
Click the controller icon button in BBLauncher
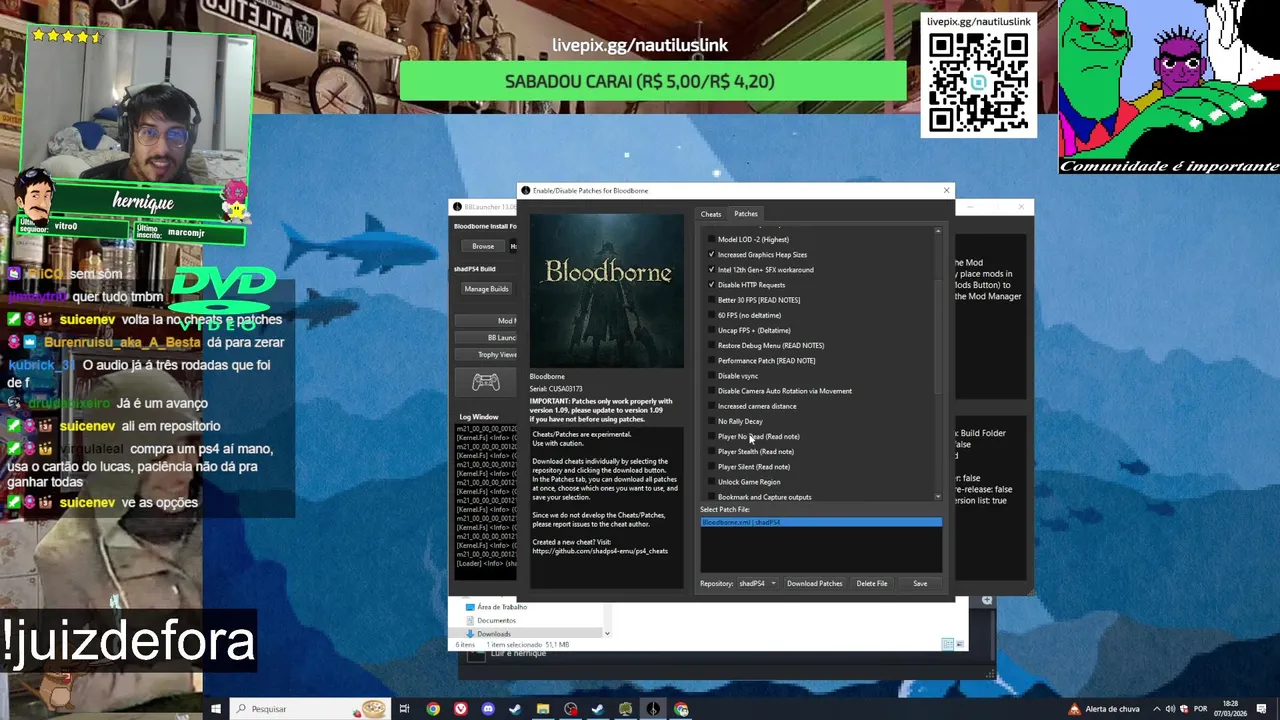coord(485,382)
